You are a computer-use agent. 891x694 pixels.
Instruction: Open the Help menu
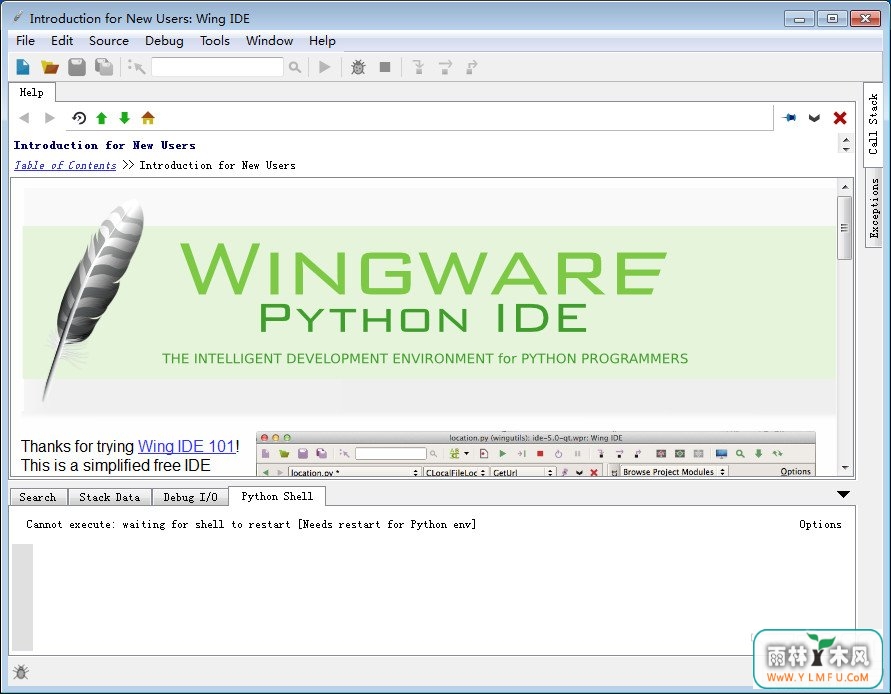(x=322, y=41)
